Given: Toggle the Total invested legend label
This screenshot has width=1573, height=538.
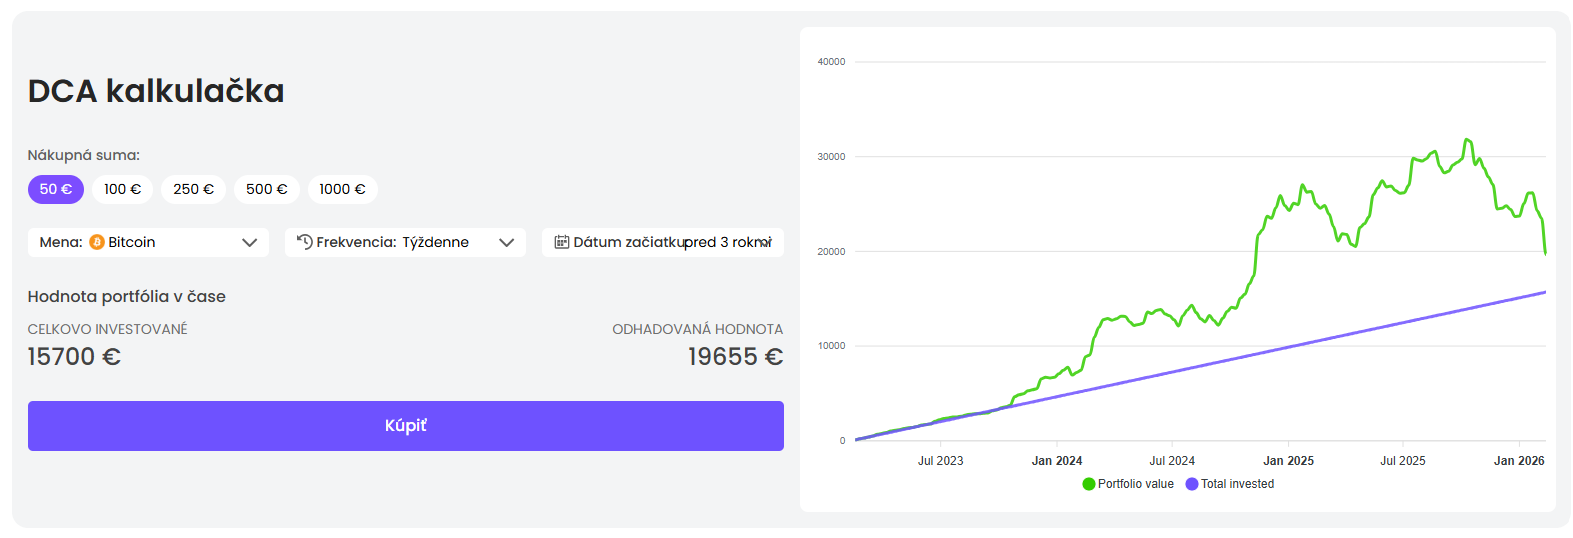Looking at the screenshot, I should (1238, 484).
